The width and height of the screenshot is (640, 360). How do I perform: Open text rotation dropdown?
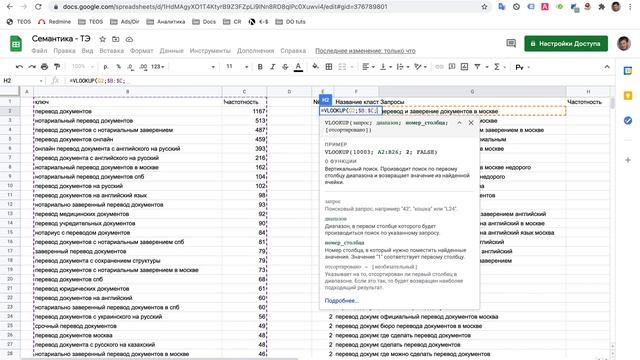coord(420,67)
